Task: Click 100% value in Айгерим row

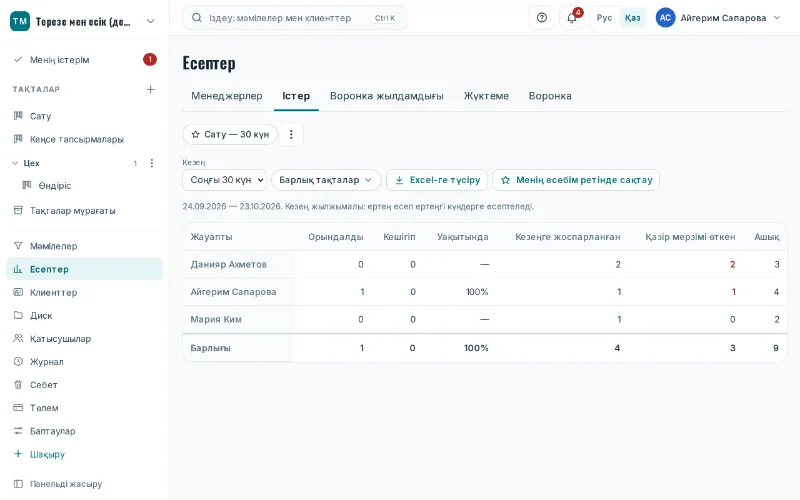Action: point(477,292)
